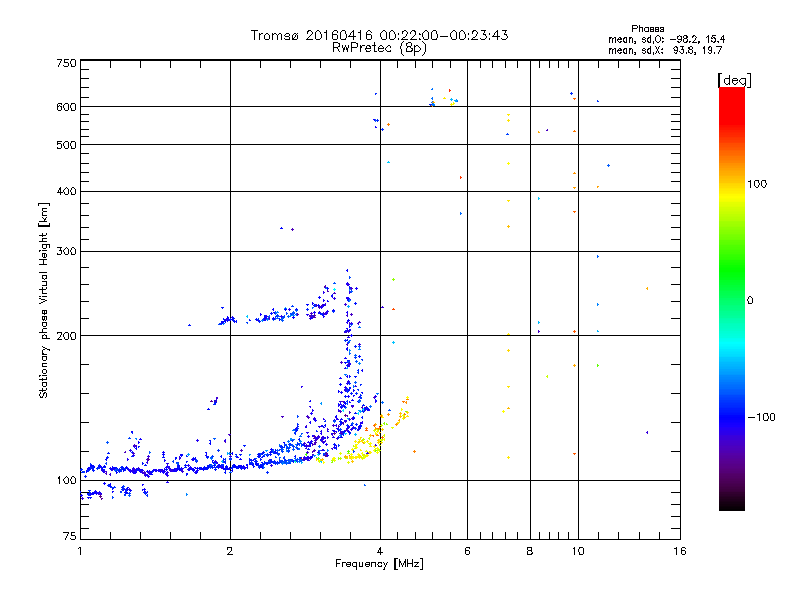Click the y-axis tick label '400'
Viewport: 800px width, 600px height.
click(66, 192)
